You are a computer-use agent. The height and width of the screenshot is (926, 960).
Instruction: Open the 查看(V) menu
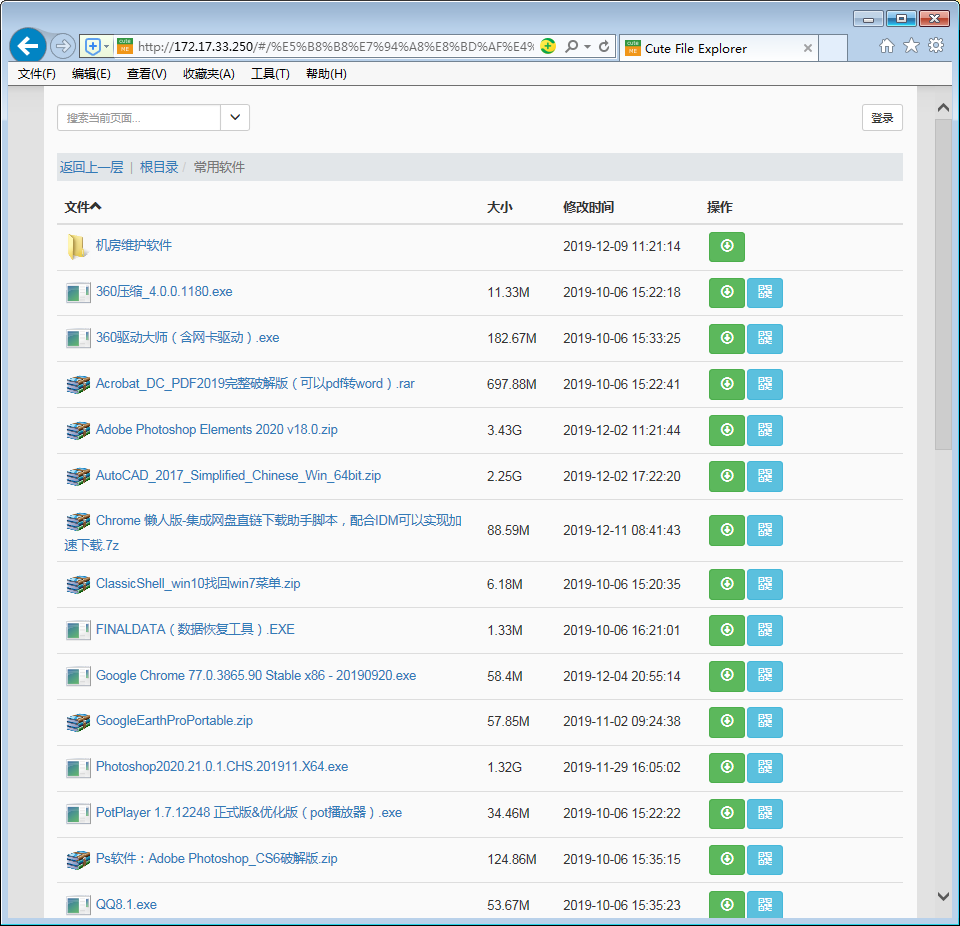(x=146, y=74)
